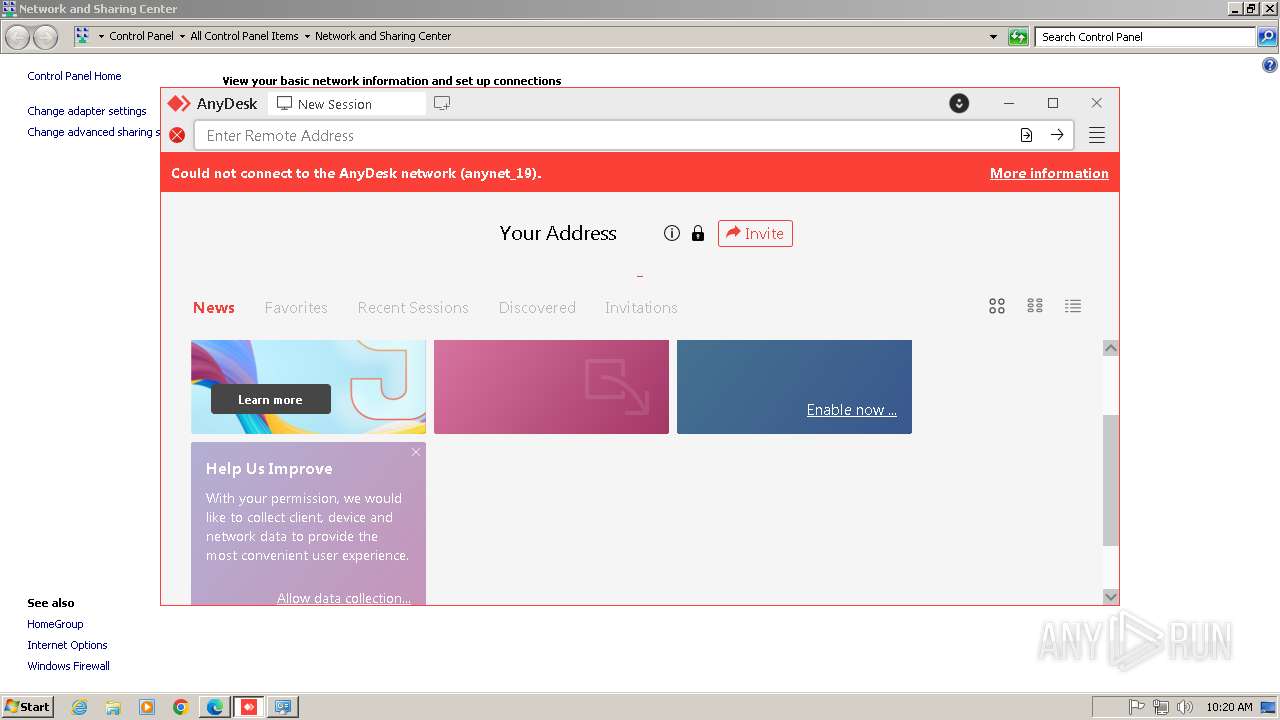Open Change adapter settings
Screen dimensions: 1280x720
tap(87, 111)
